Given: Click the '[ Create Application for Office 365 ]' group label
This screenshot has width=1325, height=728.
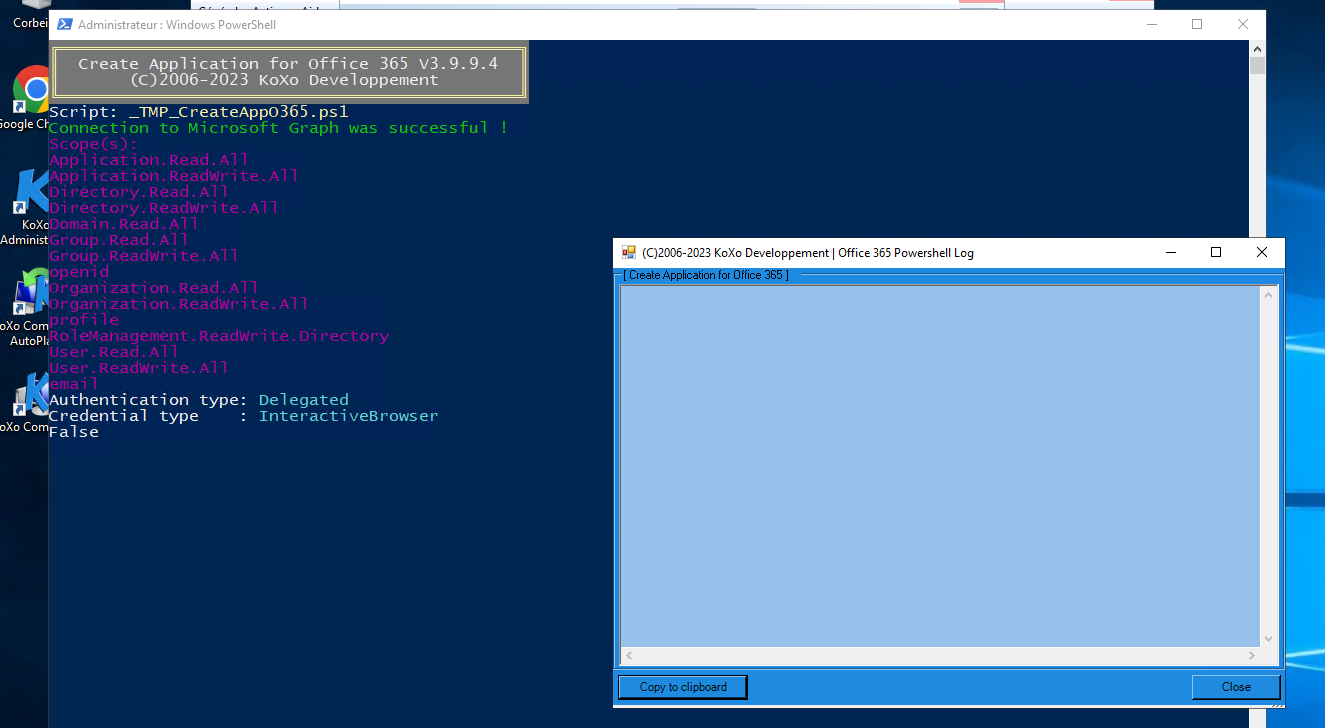Looking at the screenshot, I should point(706,275).
